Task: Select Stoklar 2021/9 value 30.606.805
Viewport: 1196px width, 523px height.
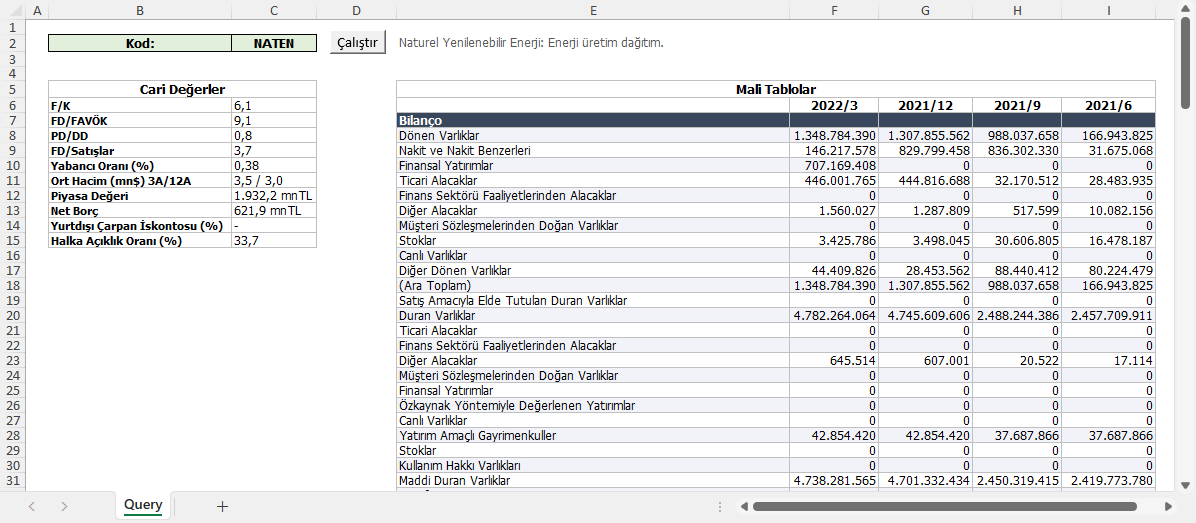Action: coord(1017,241)
